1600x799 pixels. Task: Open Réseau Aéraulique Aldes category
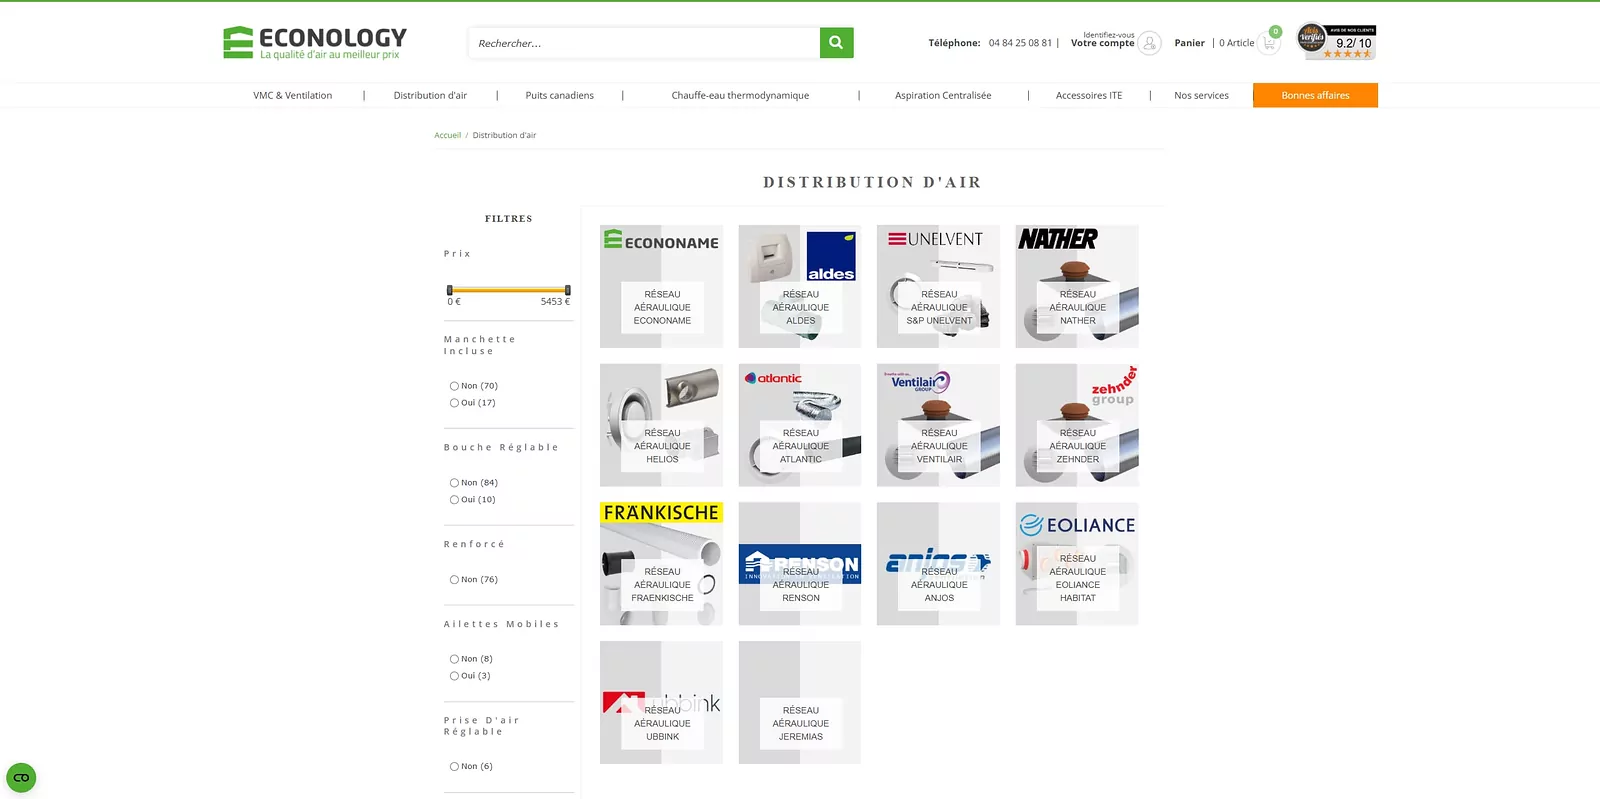coord(800,286)
